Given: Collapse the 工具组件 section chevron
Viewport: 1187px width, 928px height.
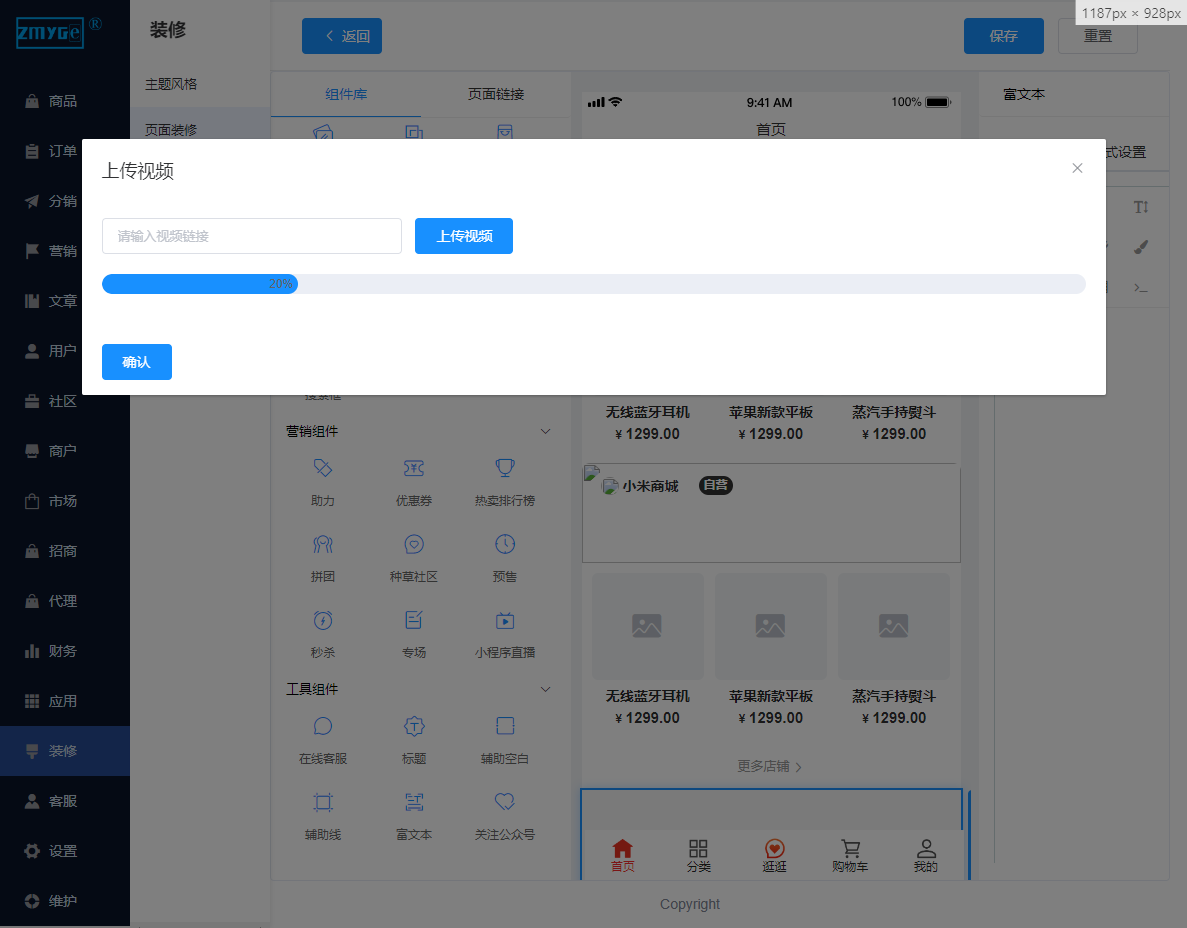Looking at the screenshot, I should pyautogui.click(x=545, y=690).
